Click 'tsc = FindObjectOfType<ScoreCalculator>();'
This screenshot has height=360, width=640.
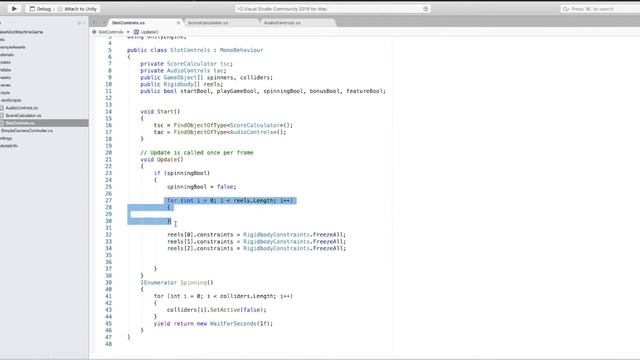(223, 125)
